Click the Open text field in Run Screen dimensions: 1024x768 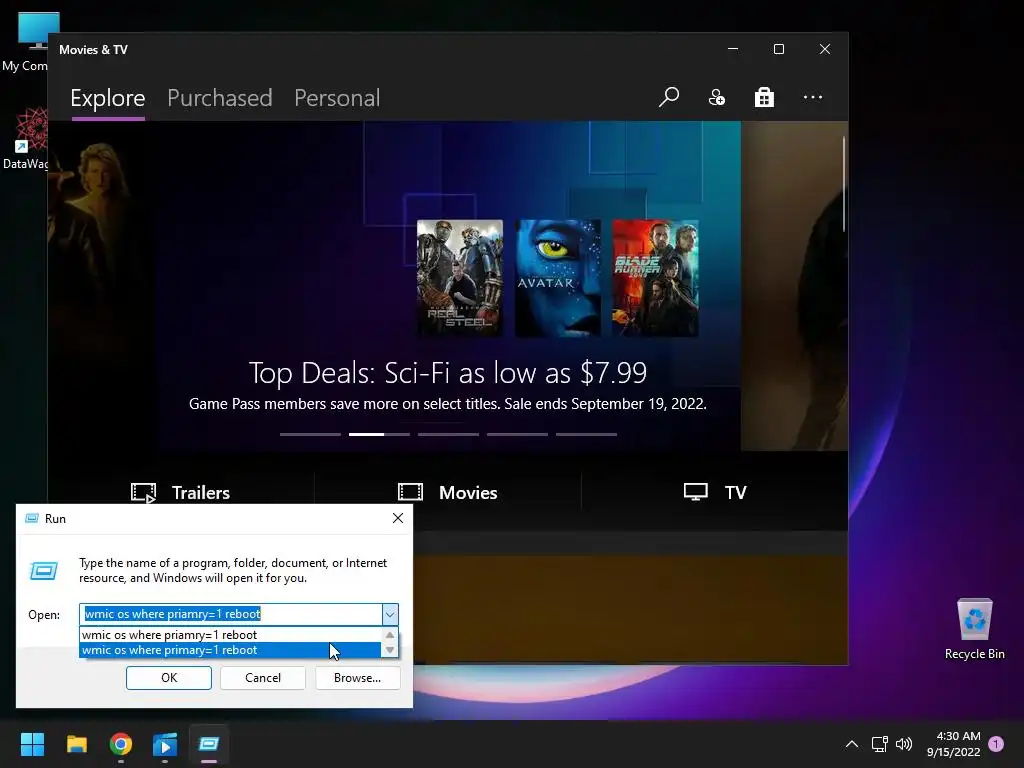(x=231, y=614)
